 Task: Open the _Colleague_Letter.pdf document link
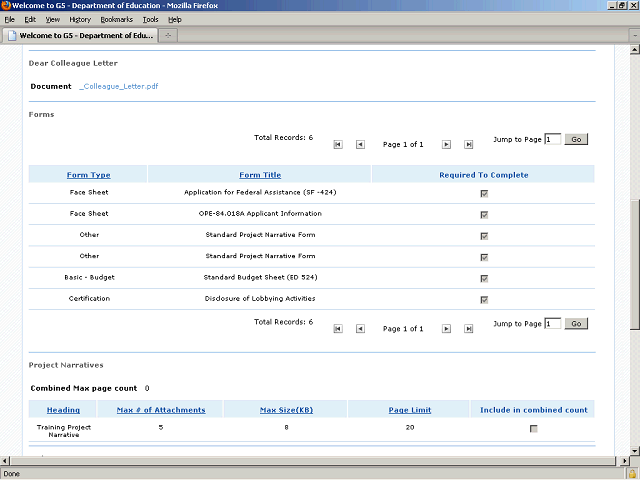click(x=119, y=87)
